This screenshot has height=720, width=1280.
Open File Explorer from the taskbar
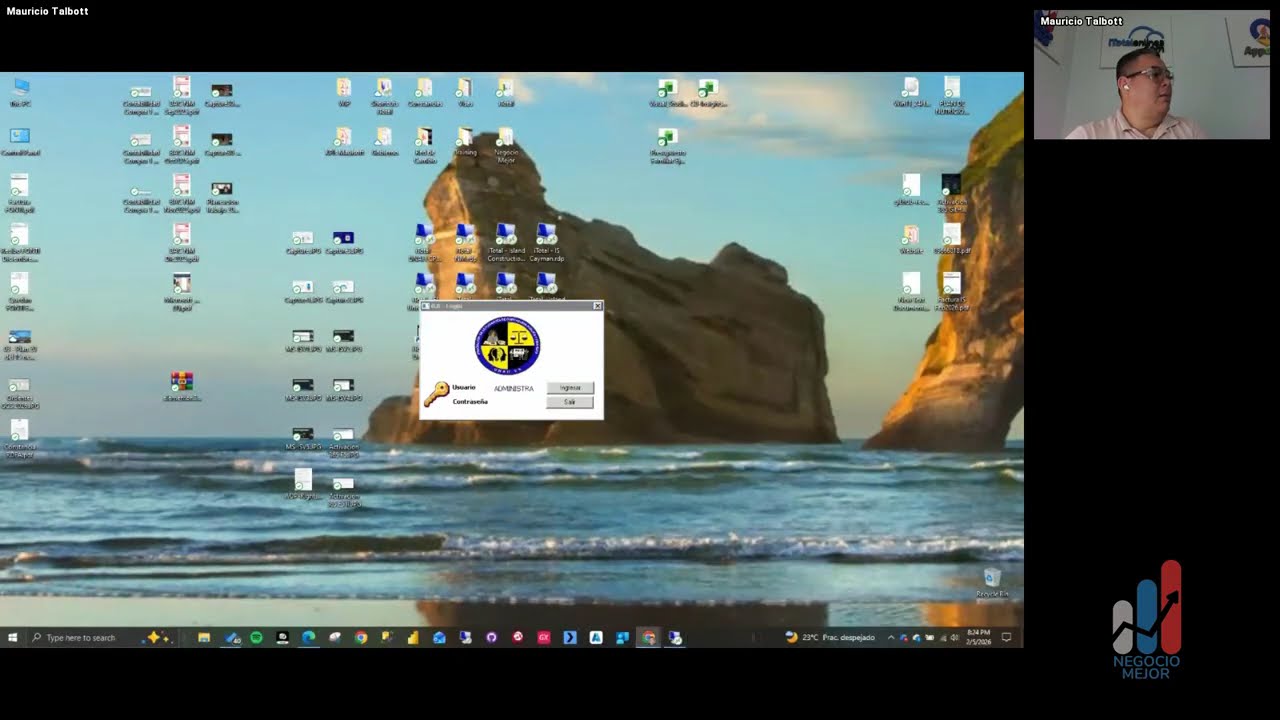(x=204, y=637)
